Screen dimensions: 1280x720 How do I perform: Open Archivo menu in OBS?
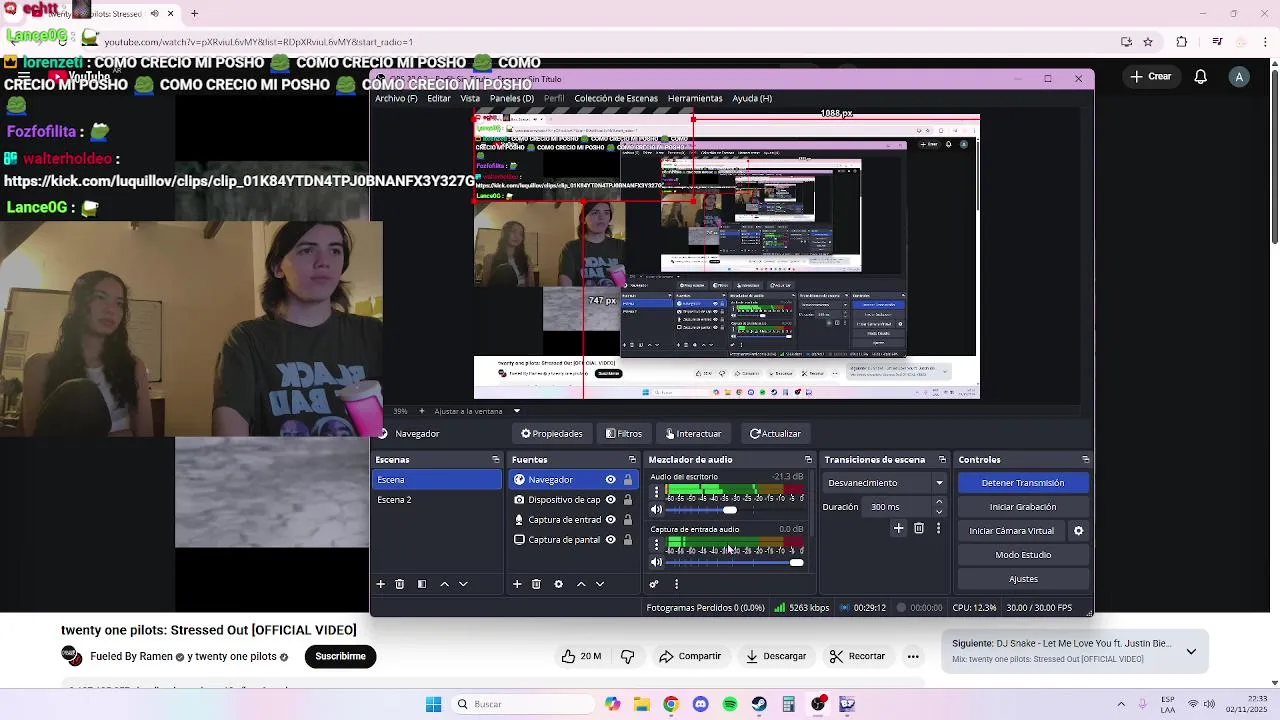point(396,99)
